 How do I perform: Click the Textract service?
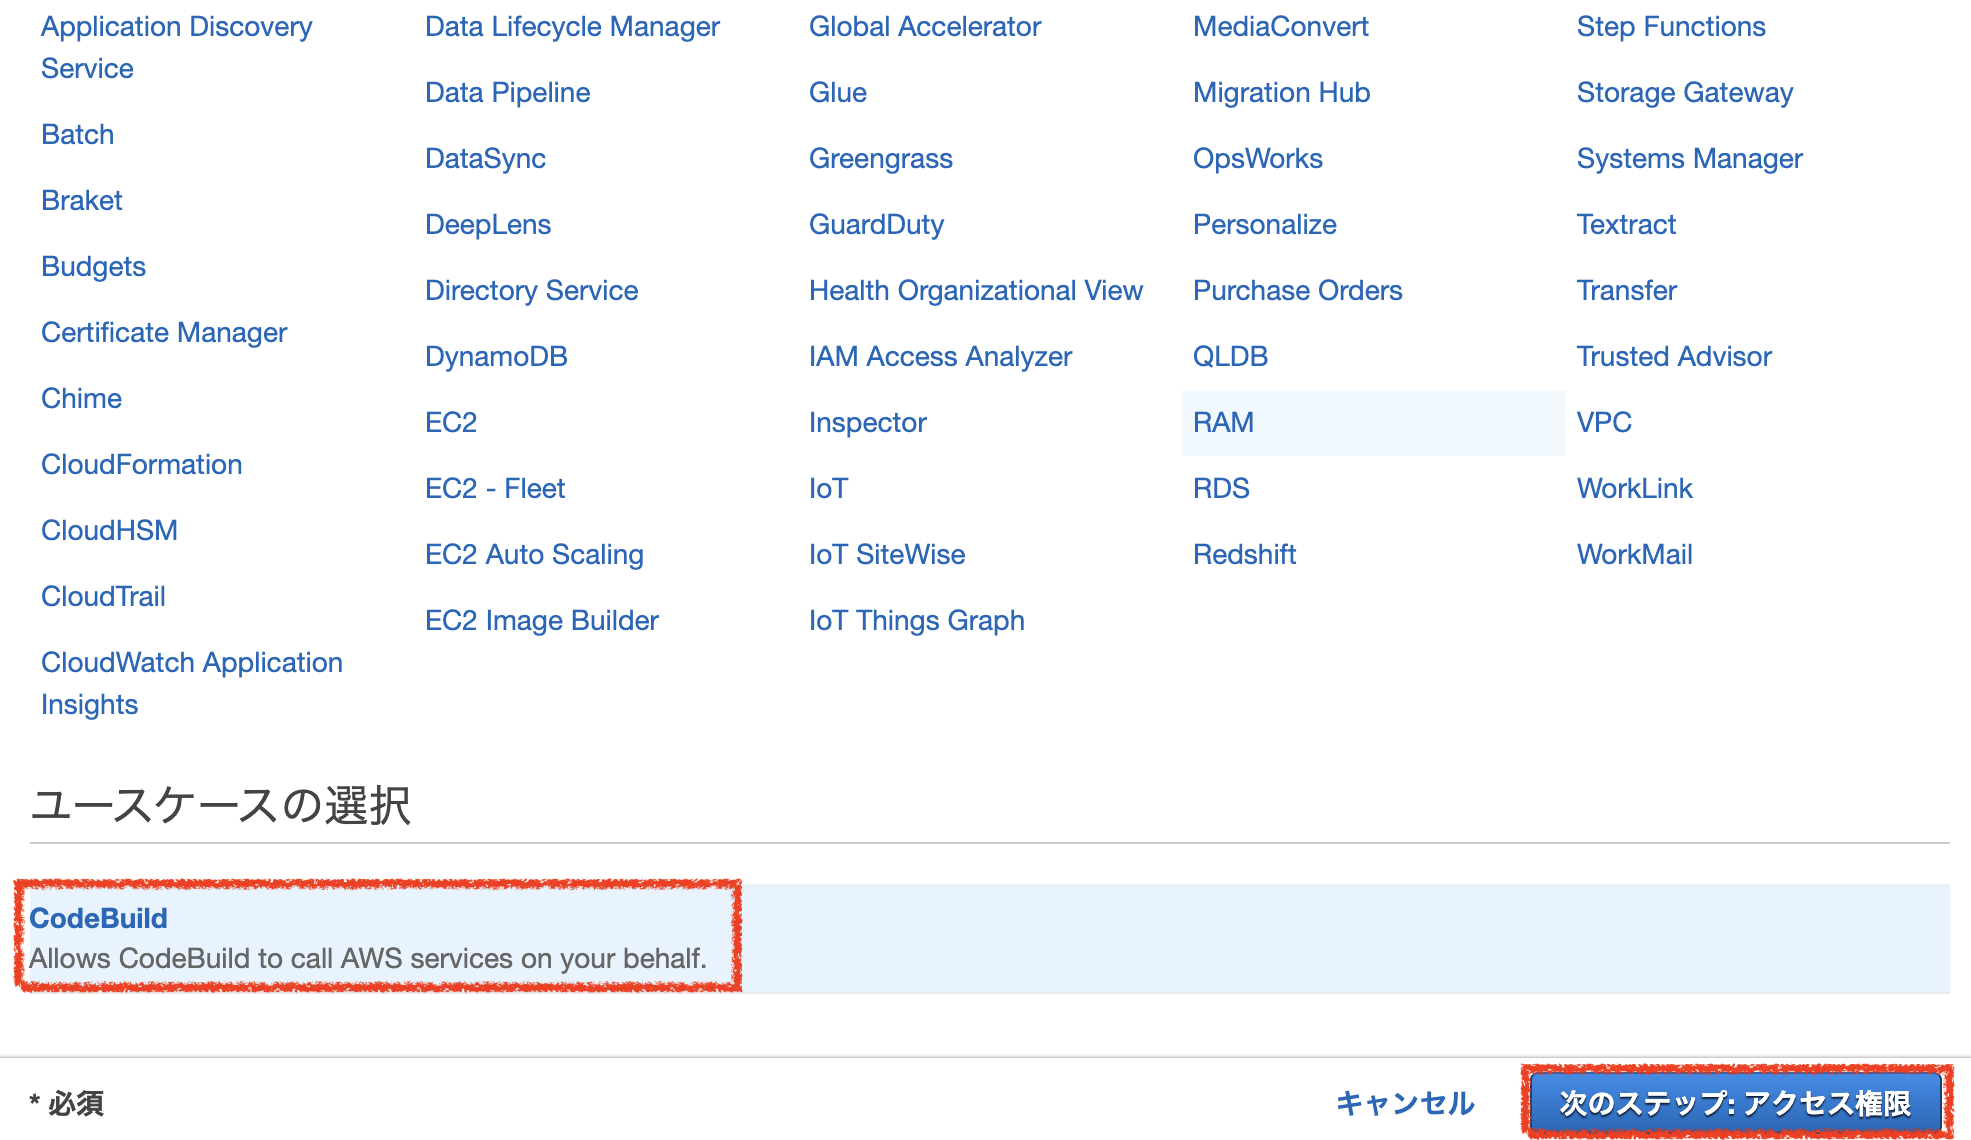[x=1627, y=224]
